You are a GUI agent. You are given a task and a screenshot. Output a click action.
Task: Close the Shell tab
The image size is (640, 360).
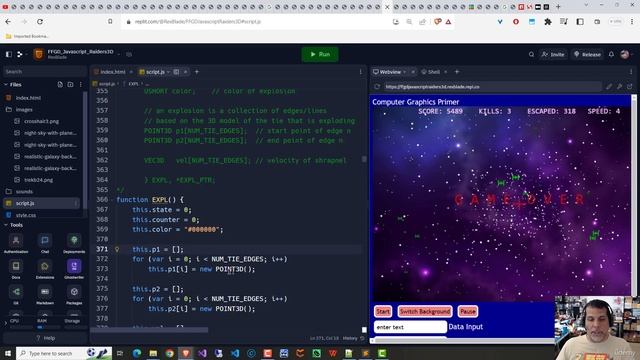pyautogui.click(x=446, y=72)
